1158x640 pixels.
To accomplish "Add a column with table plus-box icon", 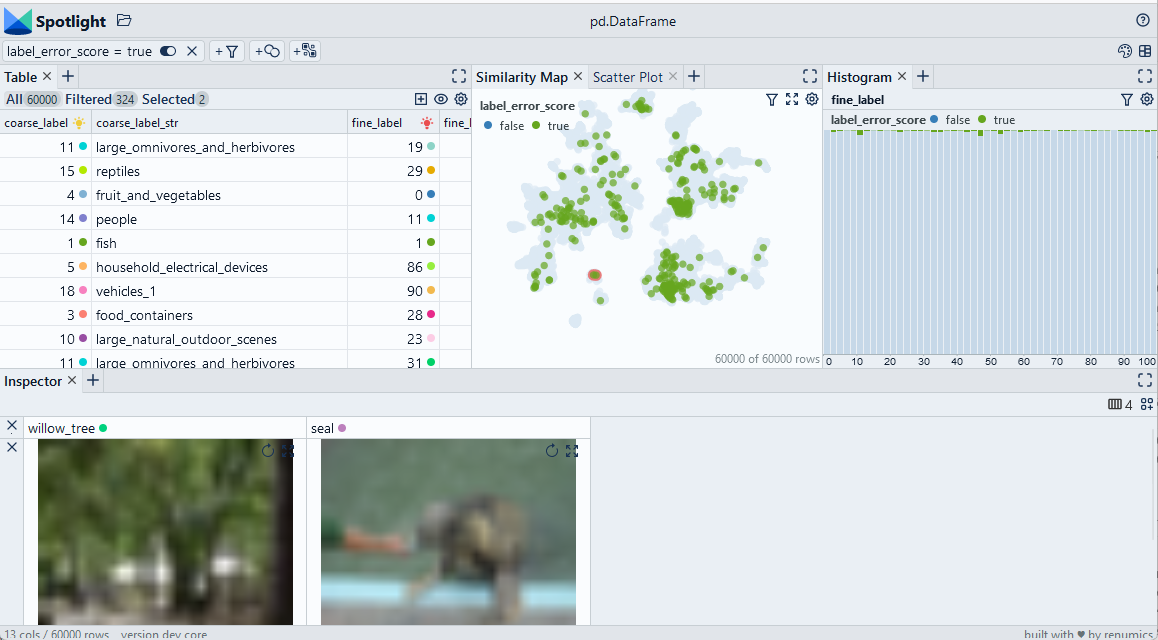I will (421, 99).
